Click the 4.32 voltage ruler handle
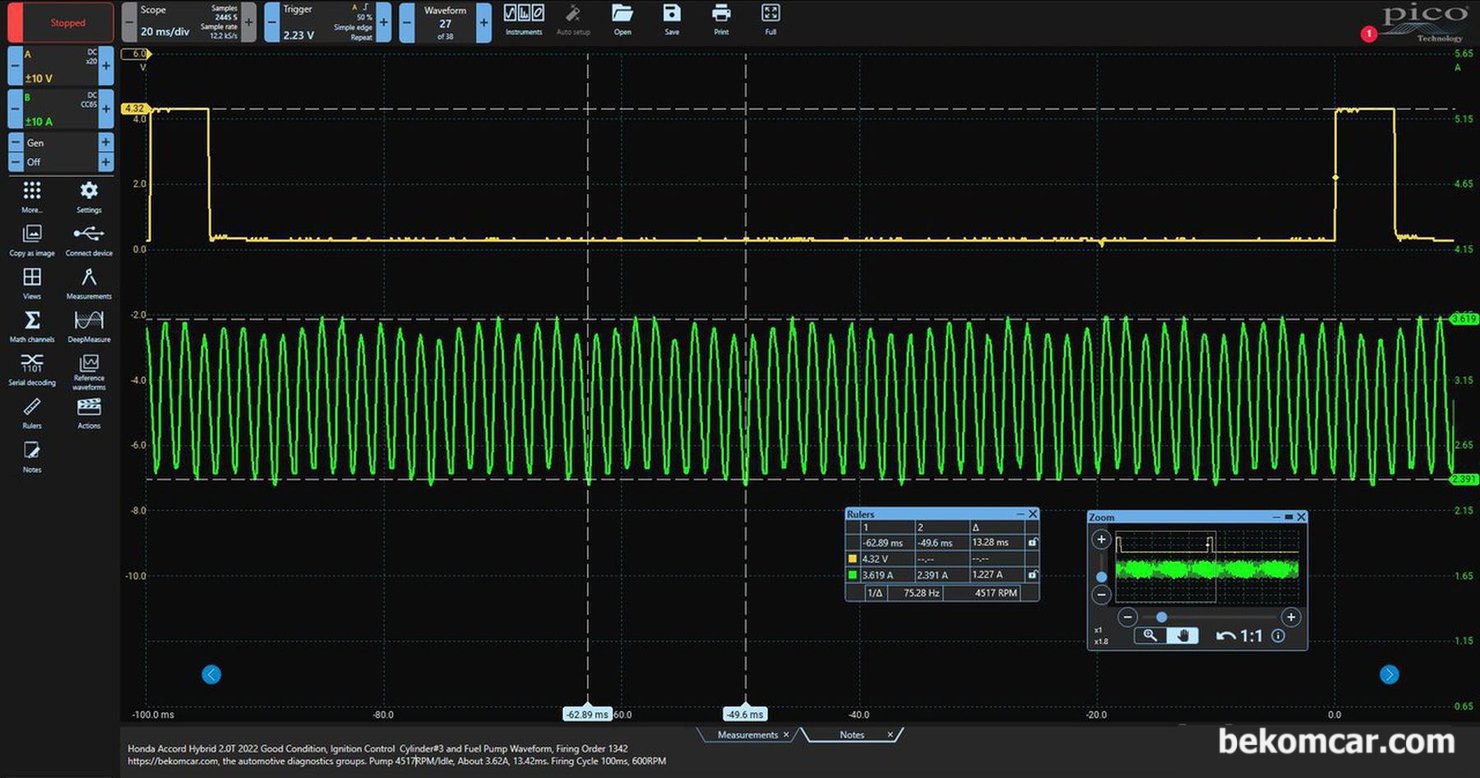This screenshot has width=1480, height=778. pos(133,108)
